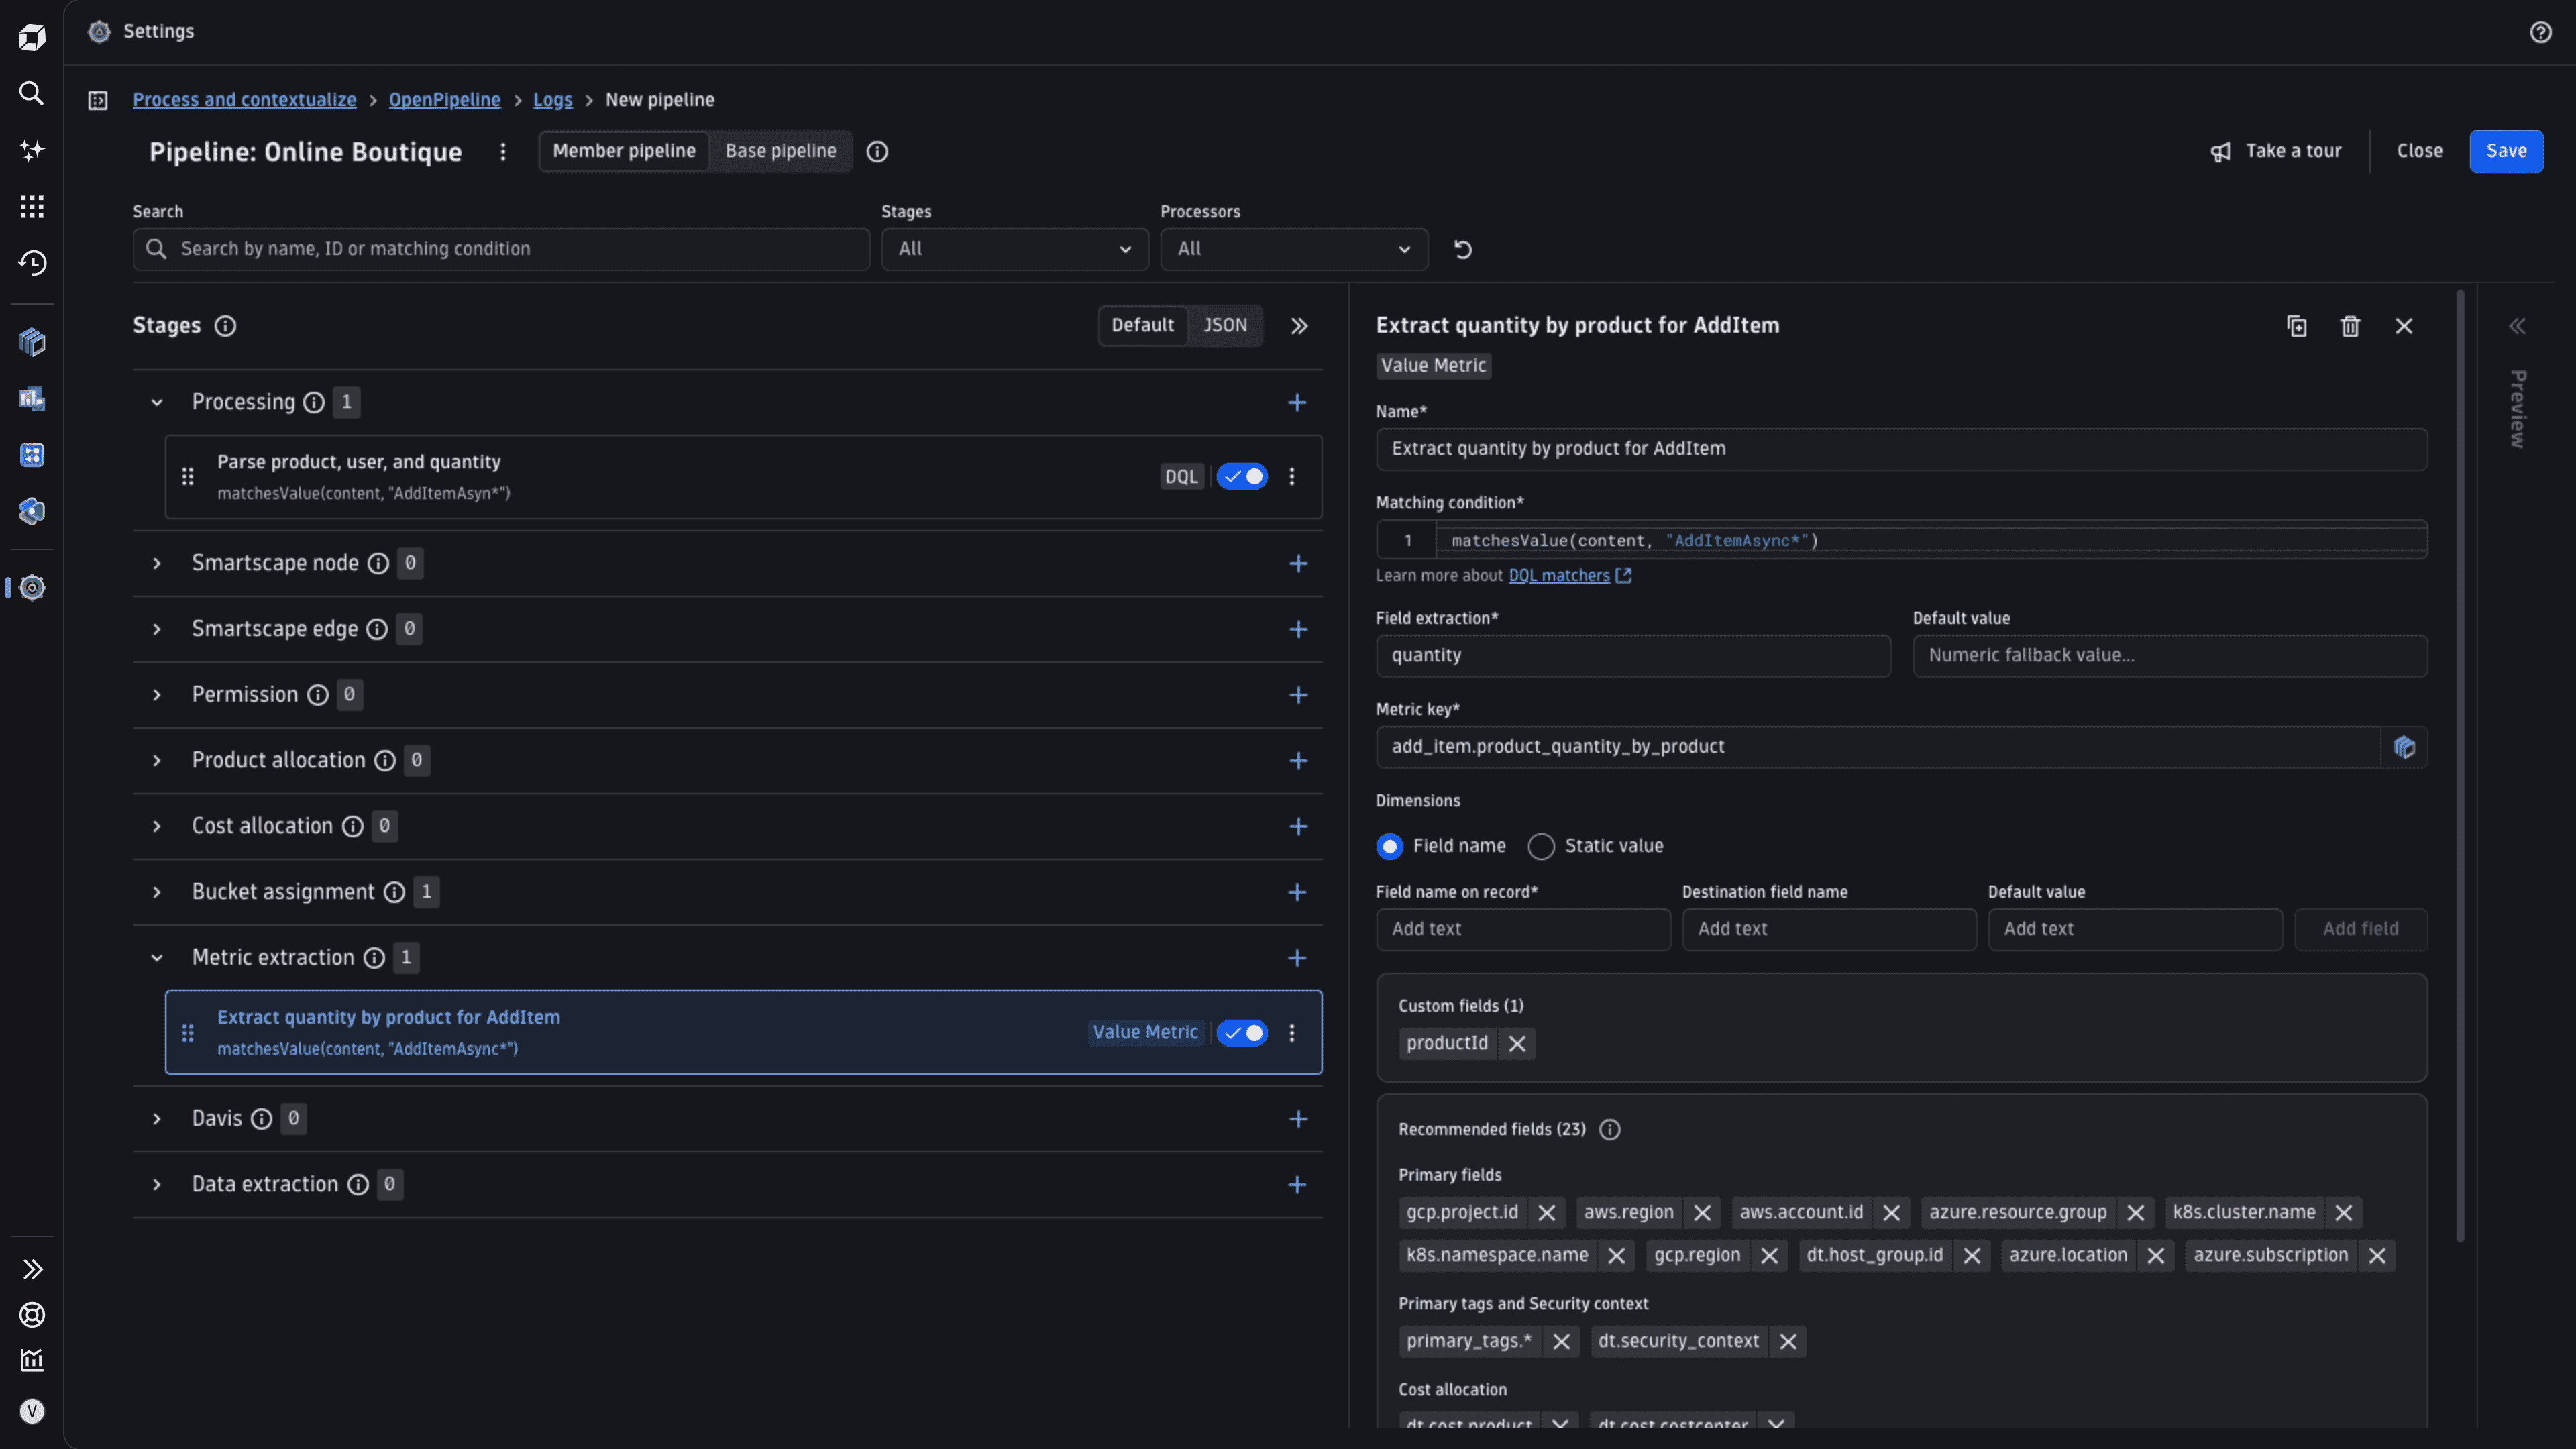Toggle the settings navigation panel icon

click(98, 100)
